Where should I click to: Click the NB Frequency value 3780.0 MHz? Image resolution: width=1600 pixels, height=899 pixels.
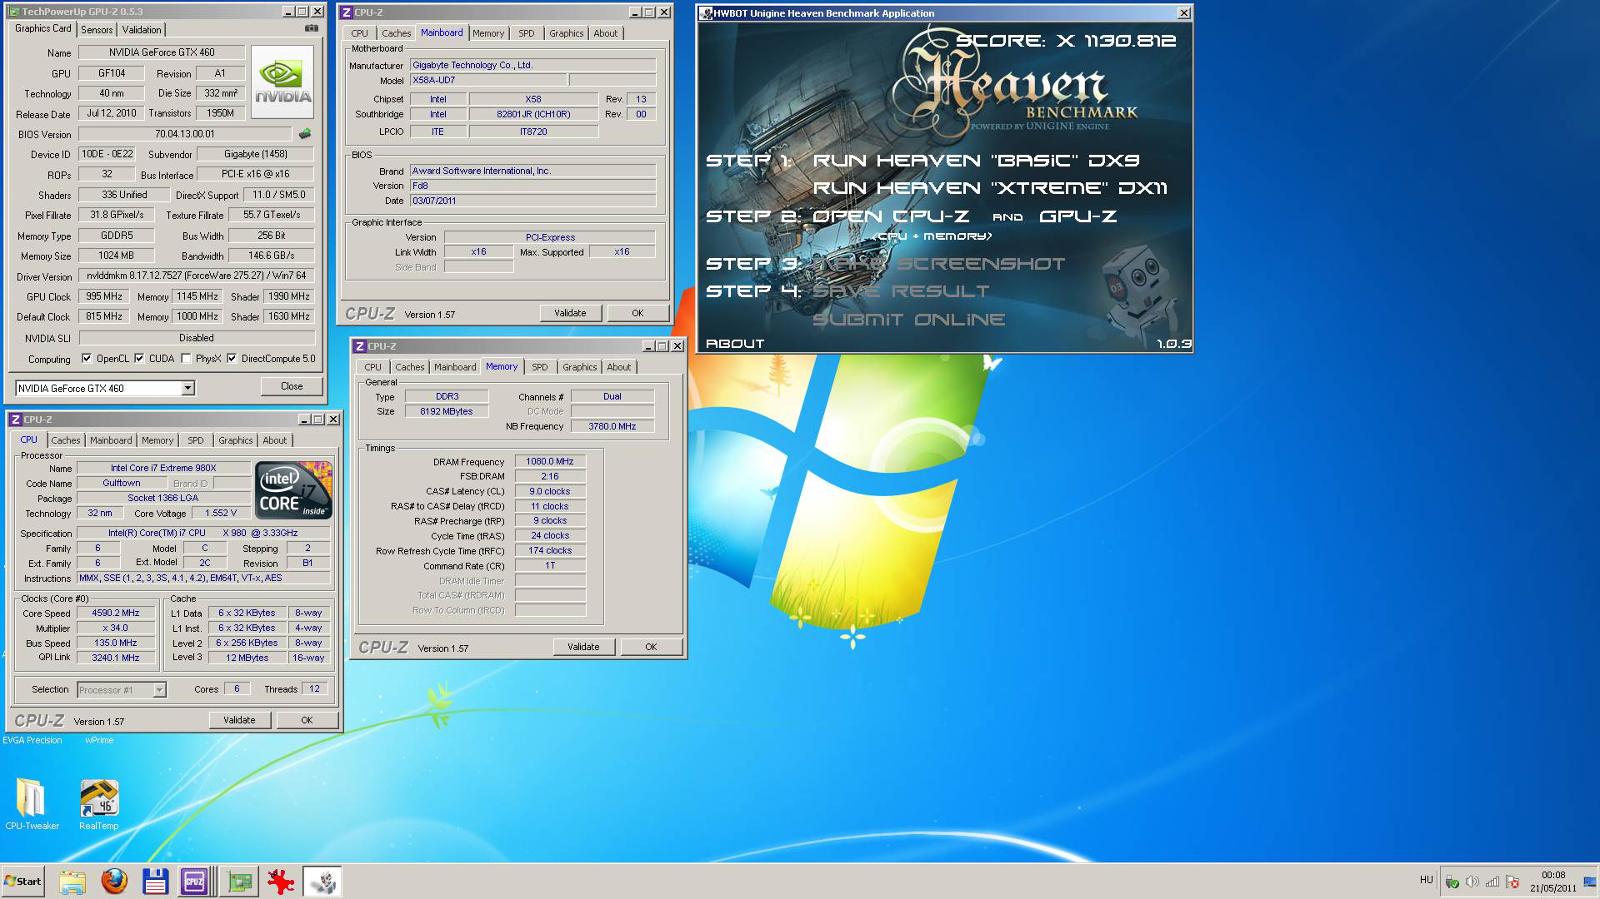[612, 426]
